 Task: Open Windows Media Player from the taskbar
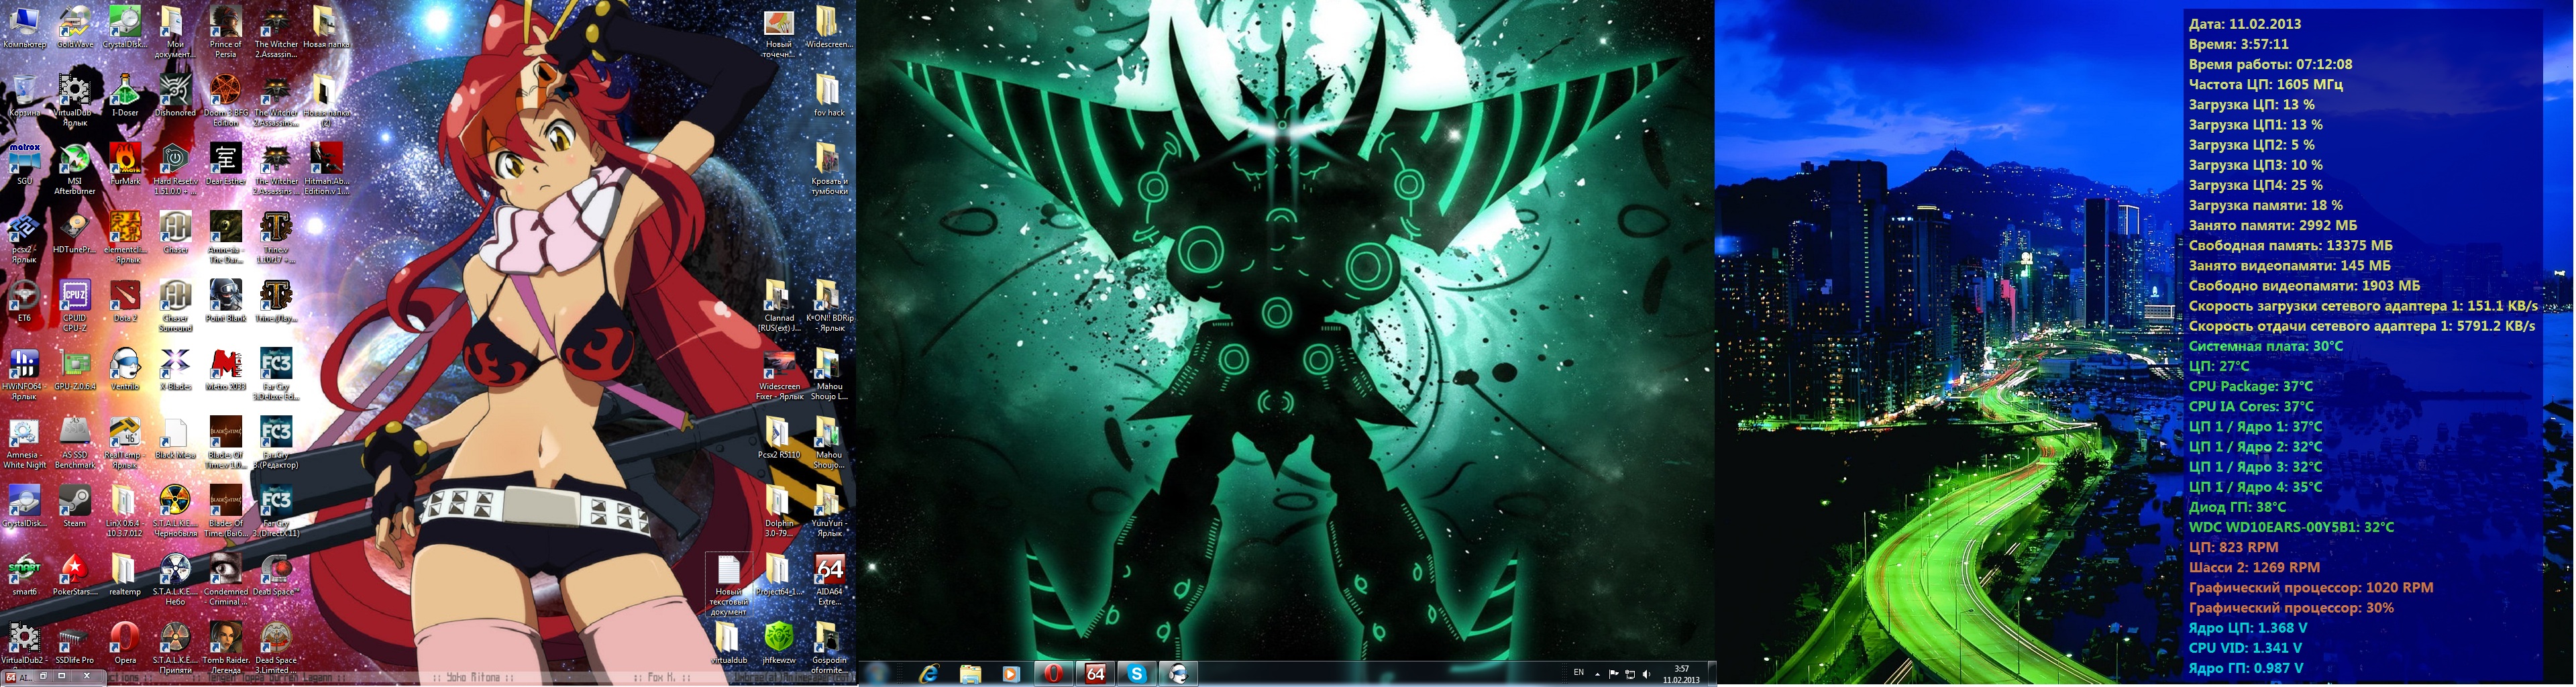click(x=1012, y=674)
